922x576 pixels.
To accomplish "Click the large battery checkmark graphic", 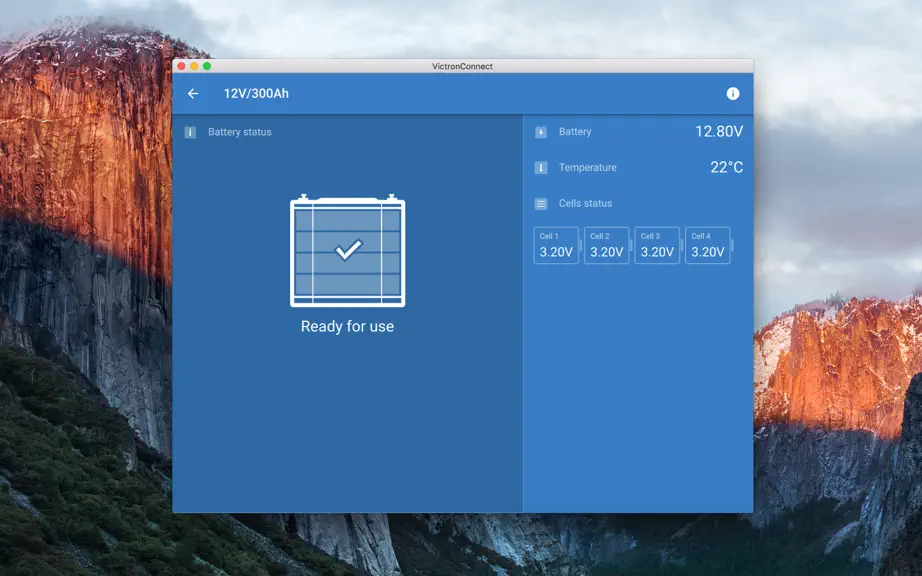I will click(x=348, y=251).
